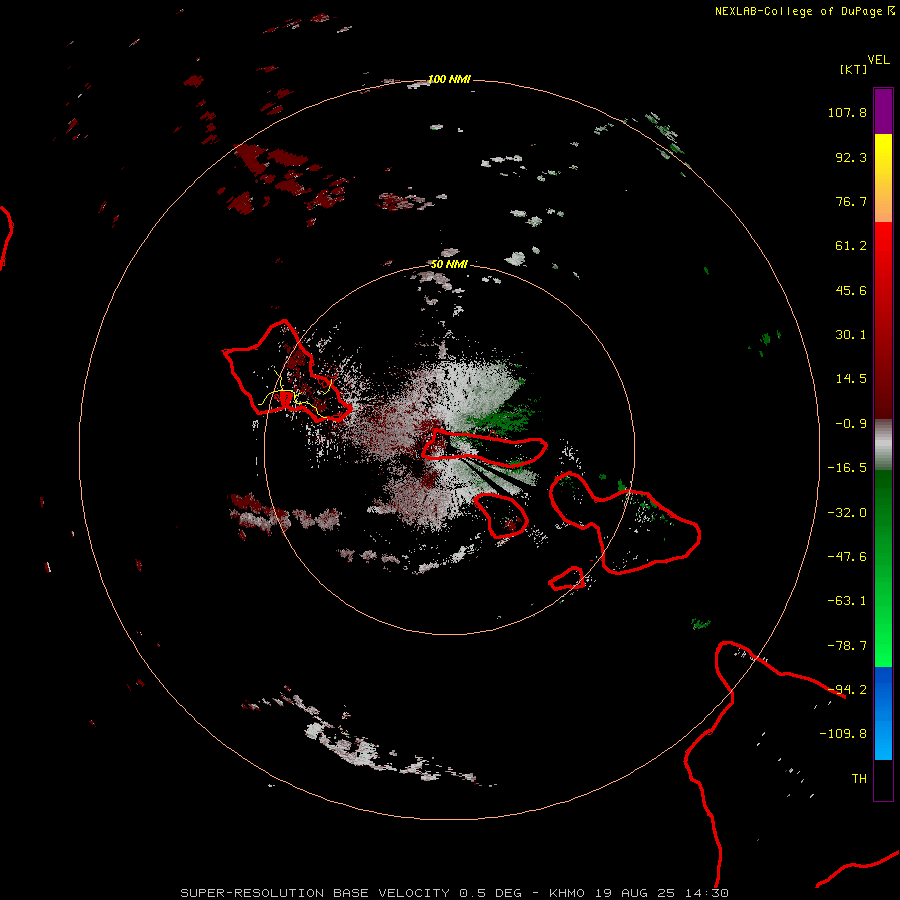This screenshot has height=900, width=900.
Task: Pick the black TH segment of the color bar
Action: (883, 779)
